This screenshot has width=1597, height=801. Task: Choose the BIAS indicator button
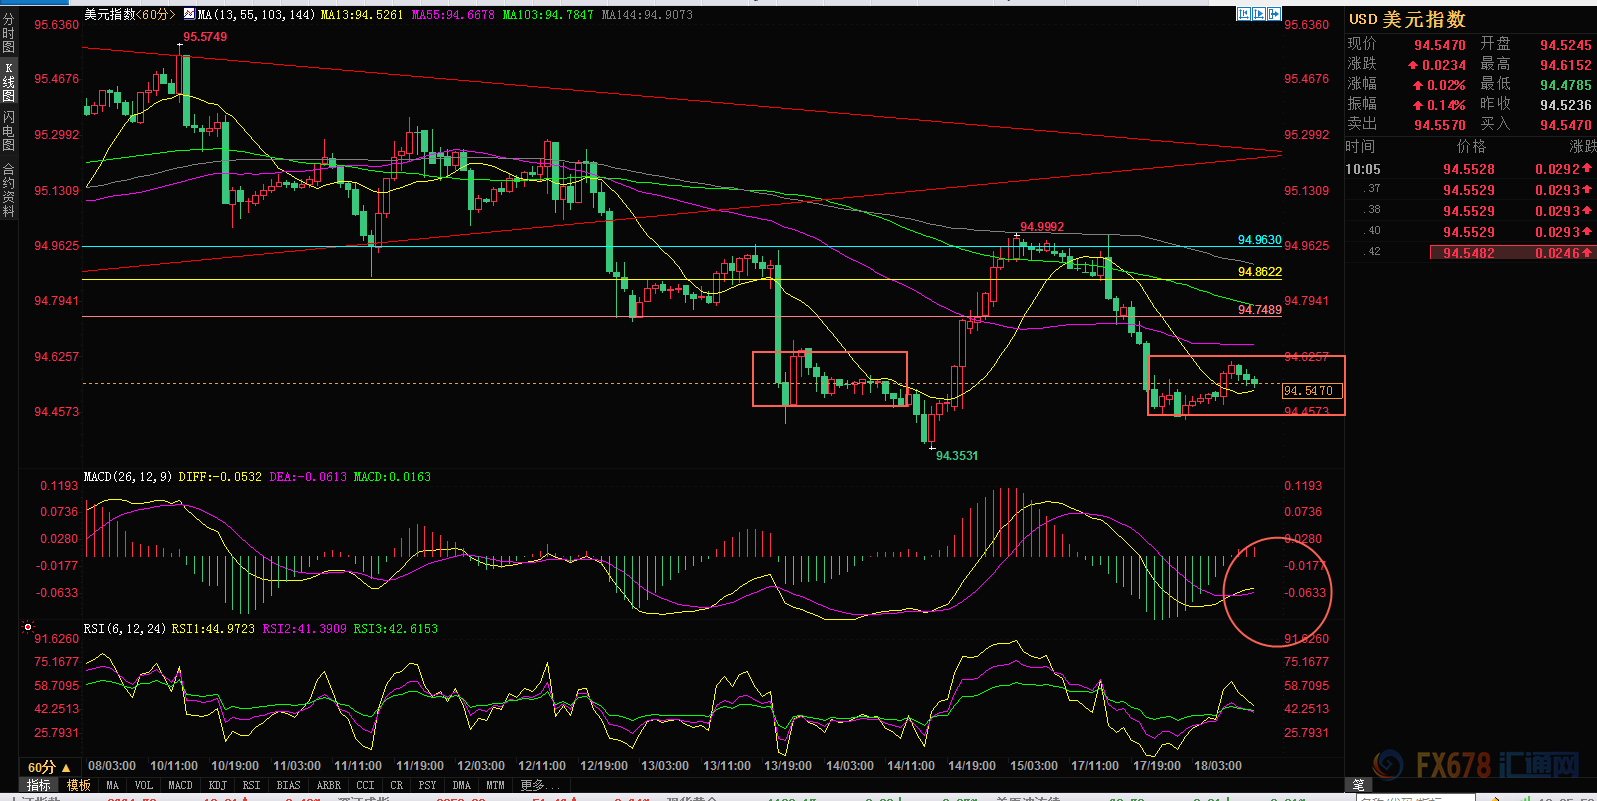(289, 785)
